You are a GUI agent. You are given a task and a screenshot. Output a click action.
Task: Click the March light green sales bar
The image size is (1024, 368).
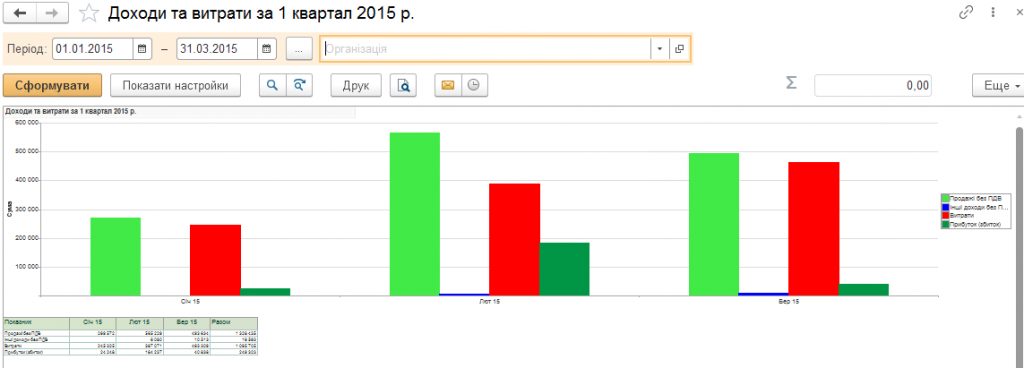pos(714,224)
